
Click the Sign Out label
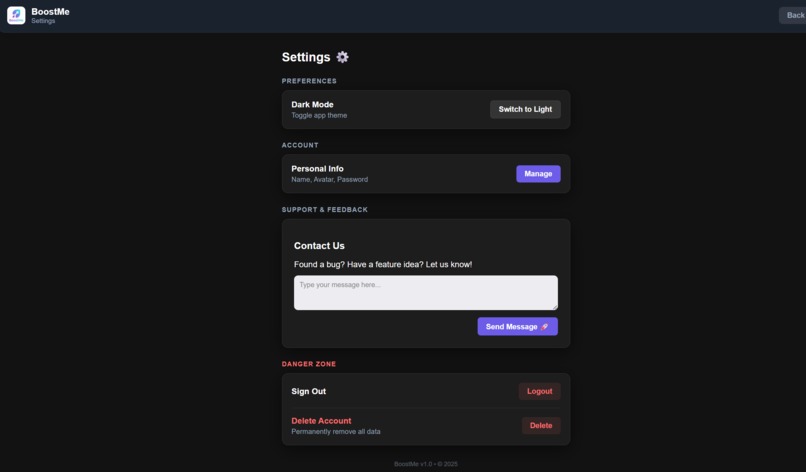click(308, 391)
